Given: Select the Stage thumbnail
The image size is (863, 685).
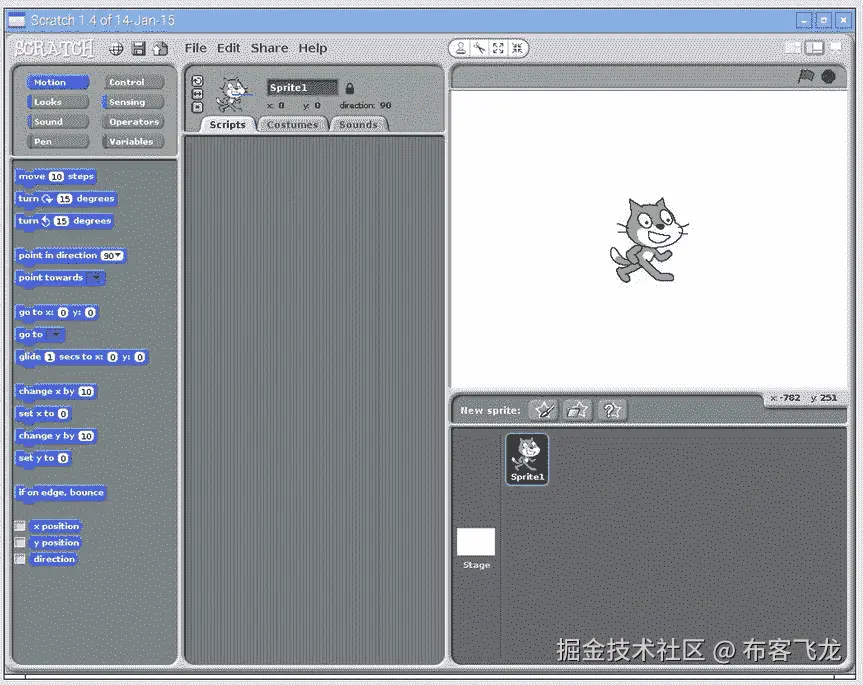Looking at the screenshot, I should coord(476,541).
